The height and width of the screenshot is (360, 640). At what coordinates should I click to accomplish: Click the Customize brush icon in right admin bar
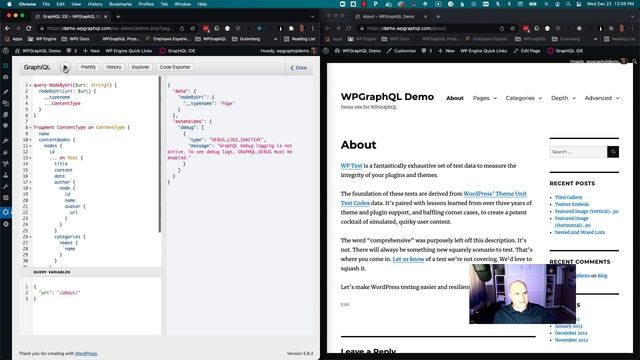tap(389, 51)
